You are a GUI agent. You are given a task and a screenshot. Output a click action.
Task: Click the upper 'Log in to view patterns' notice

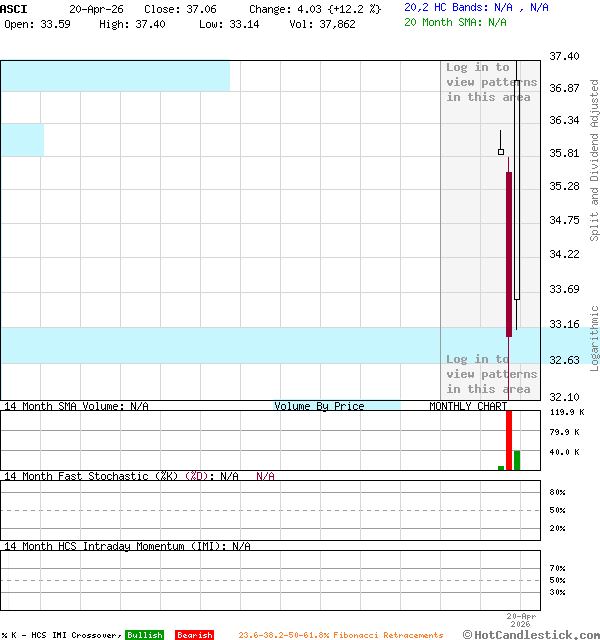[x=491, y=82]
